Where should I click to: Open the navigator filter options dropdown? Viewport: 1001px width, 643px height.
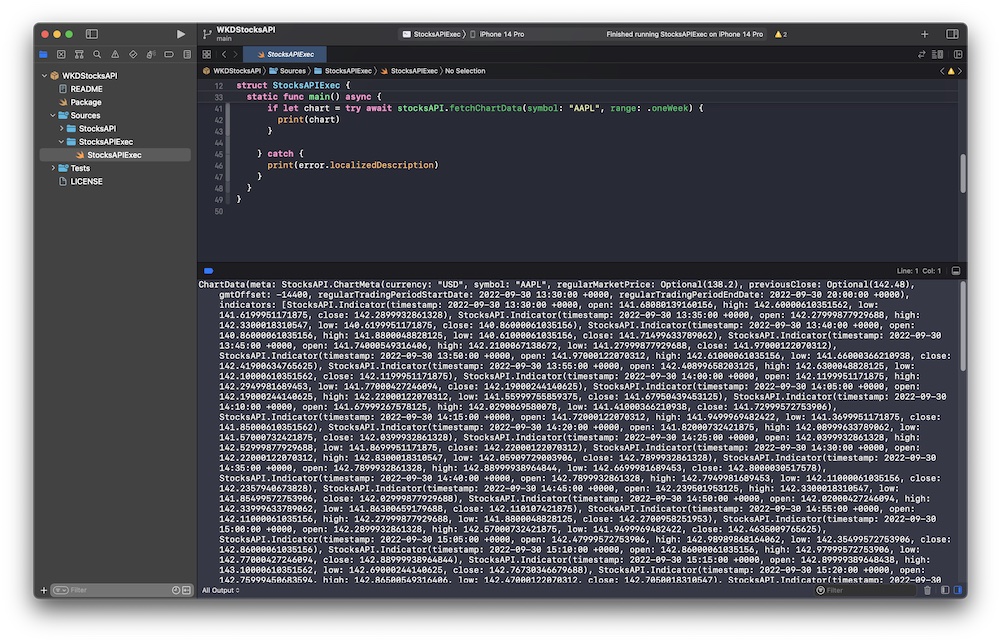[61, 591]
